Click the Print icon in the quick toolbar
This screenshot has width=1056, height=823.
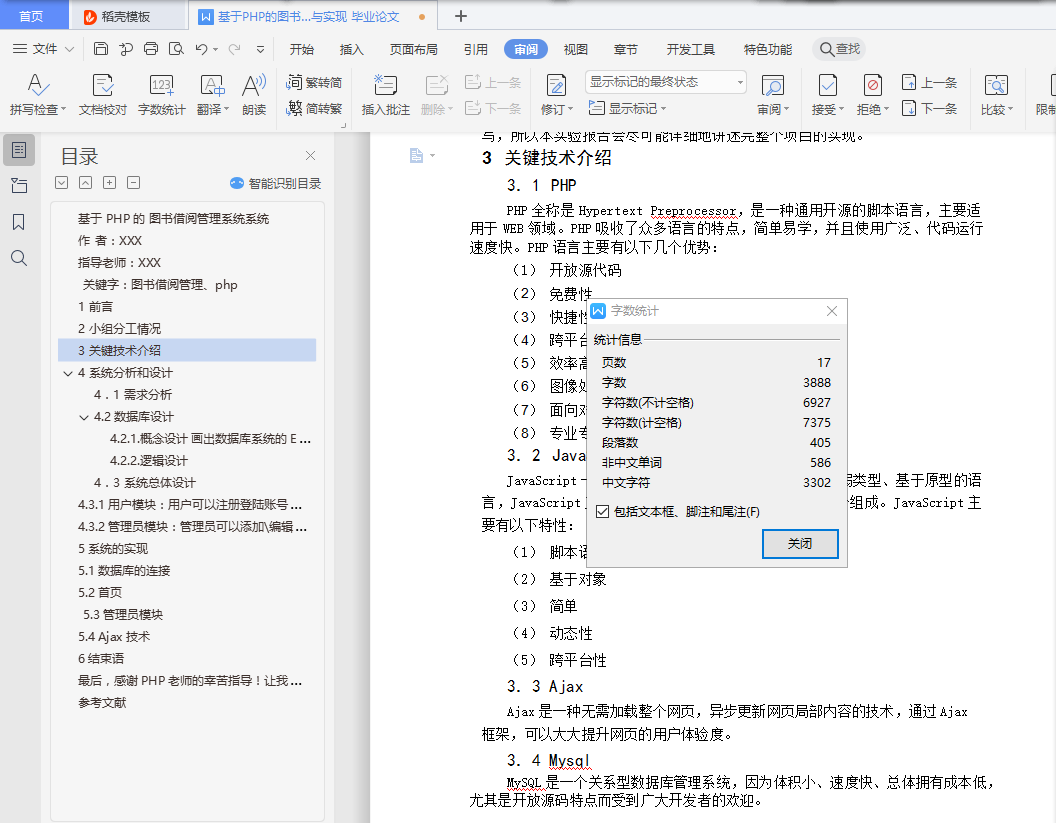[151, 48]
